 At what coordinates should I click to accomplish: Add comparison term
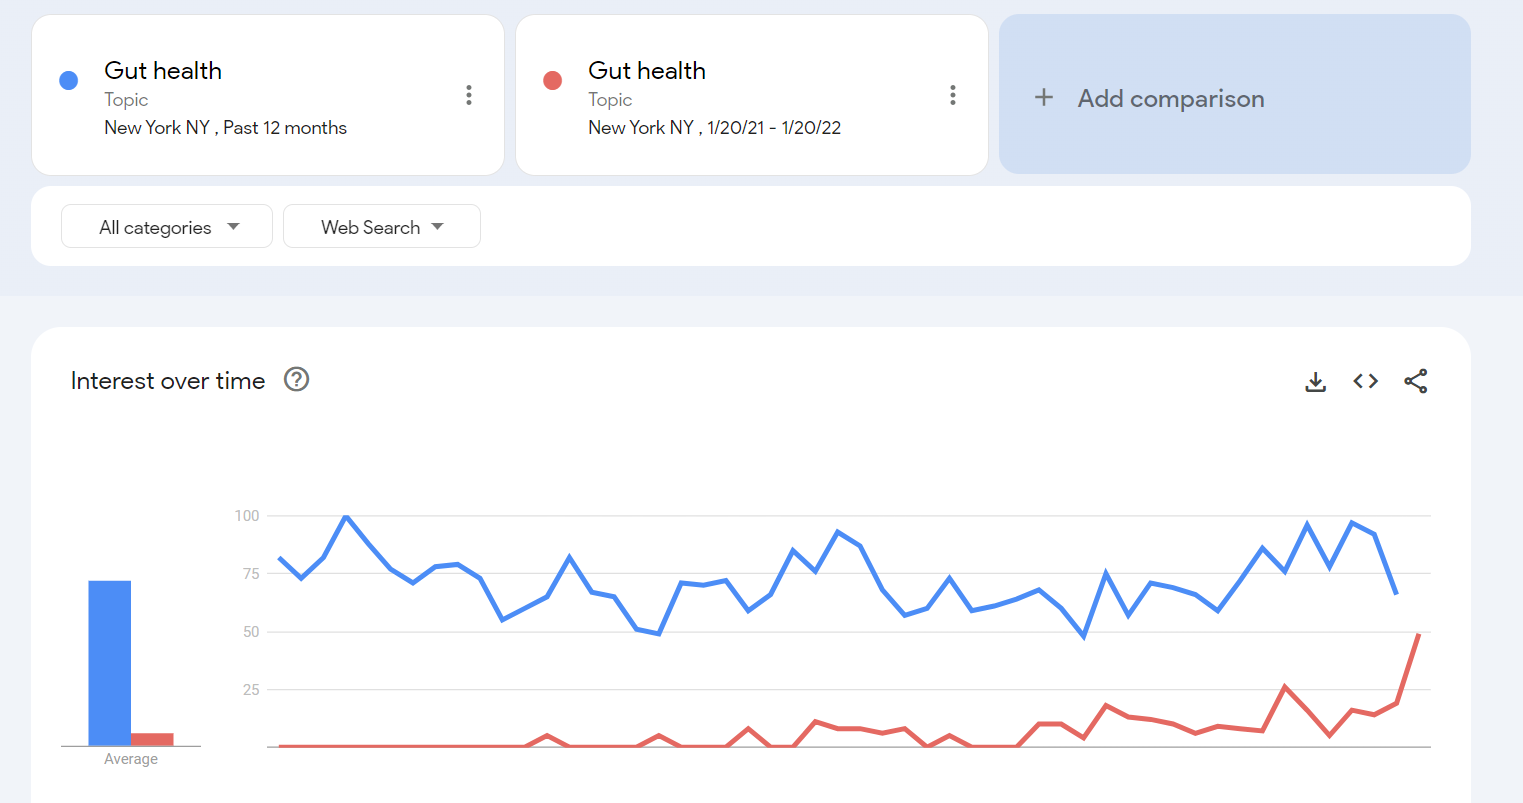1170,98
